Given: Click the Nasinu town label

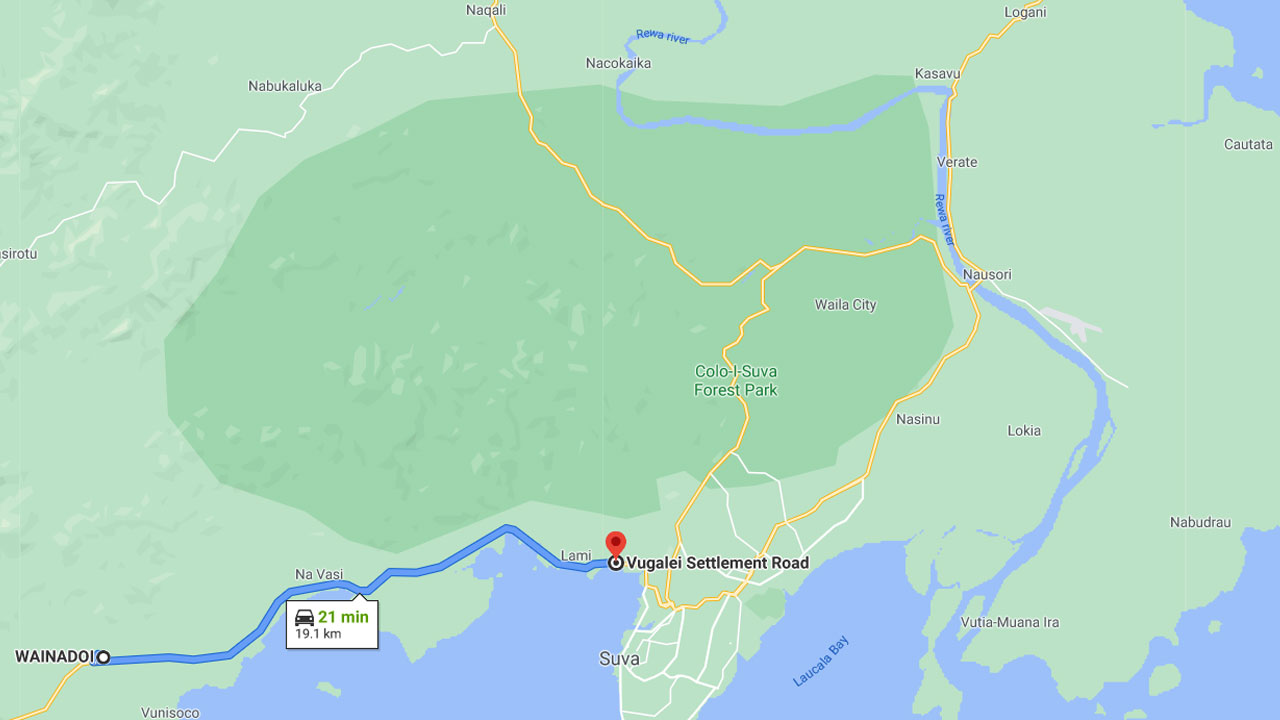Looking at the screenshot, I should pyautogui.click(x=918, y=419).
